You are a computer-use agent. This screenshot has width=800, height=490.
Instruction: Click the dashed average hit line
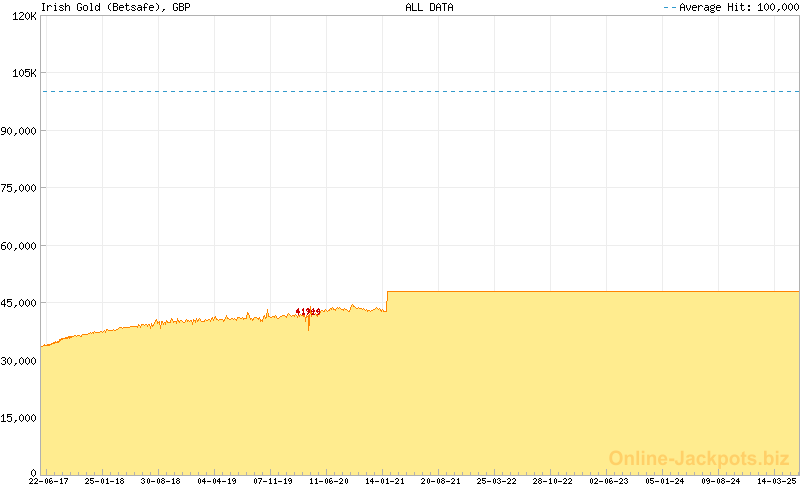[420, 92]
